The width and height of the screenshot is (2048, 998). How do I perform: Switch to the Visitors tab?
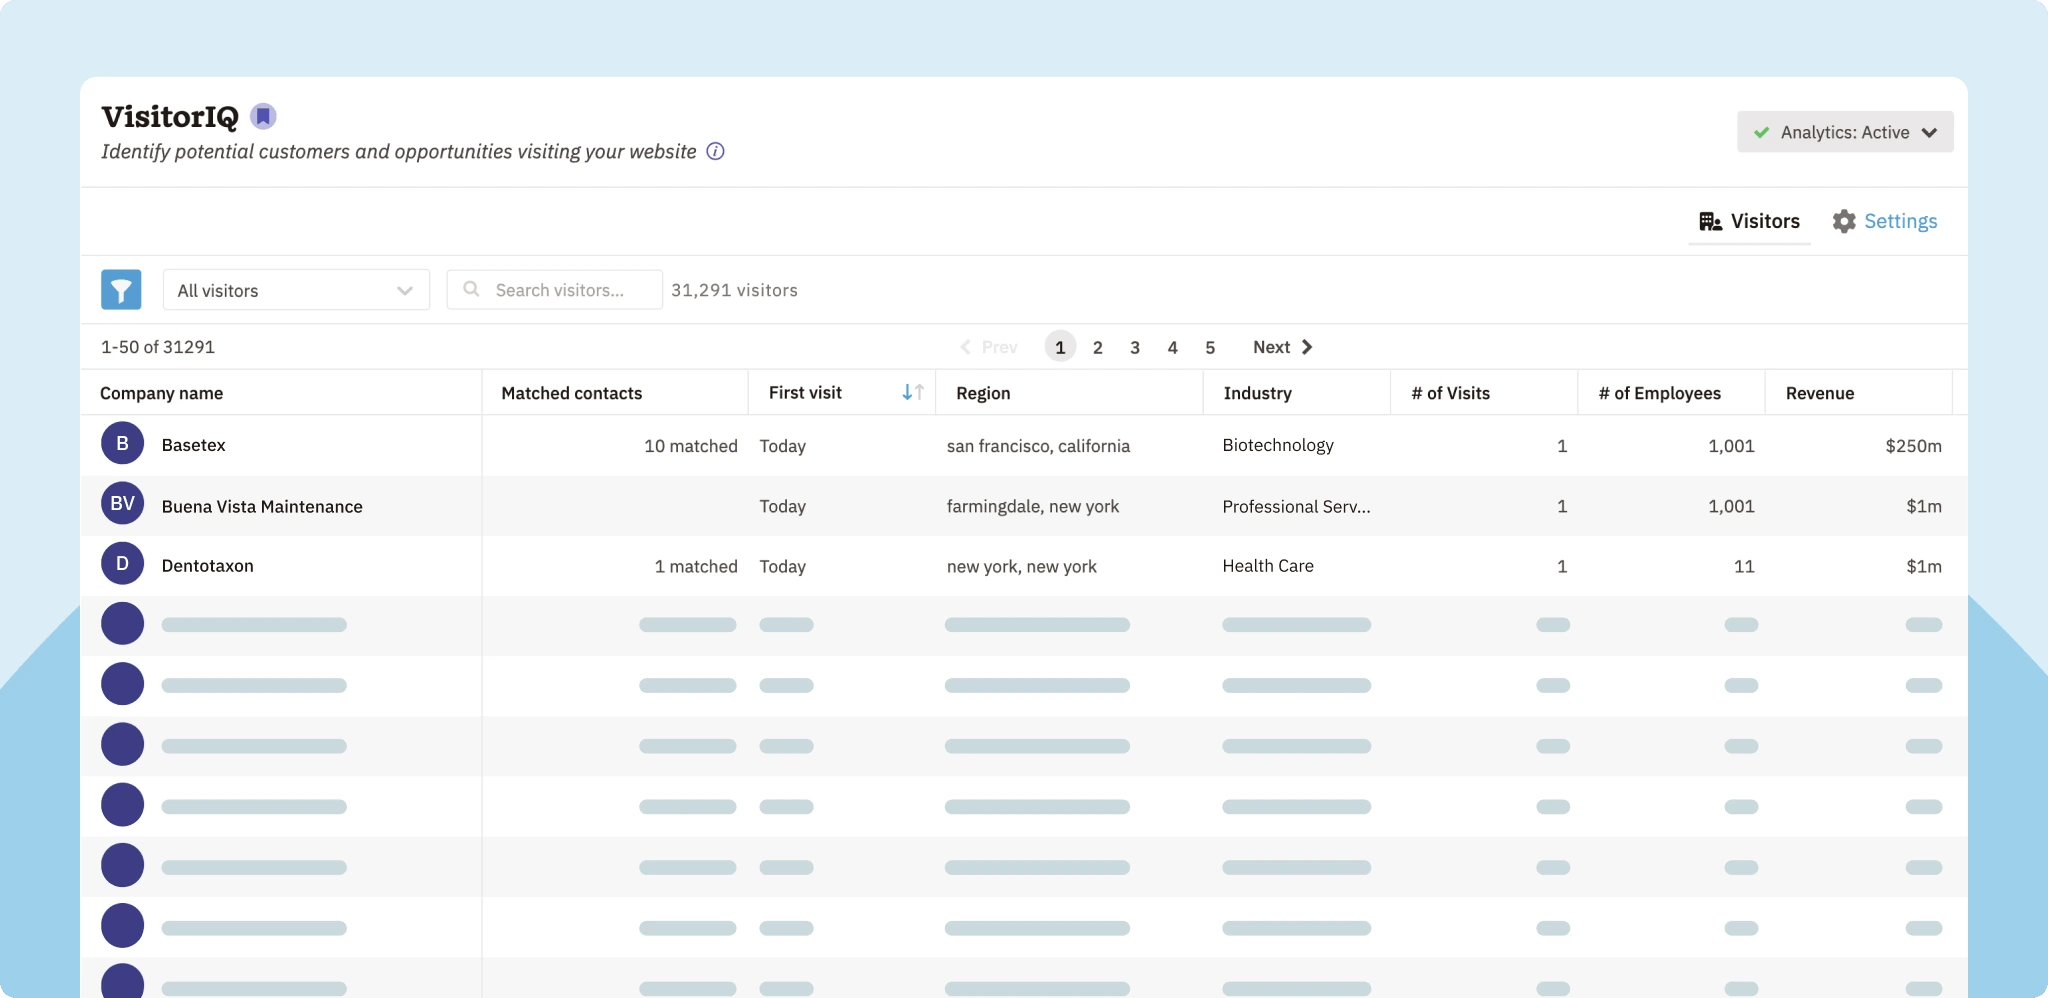pos(1764,221)
